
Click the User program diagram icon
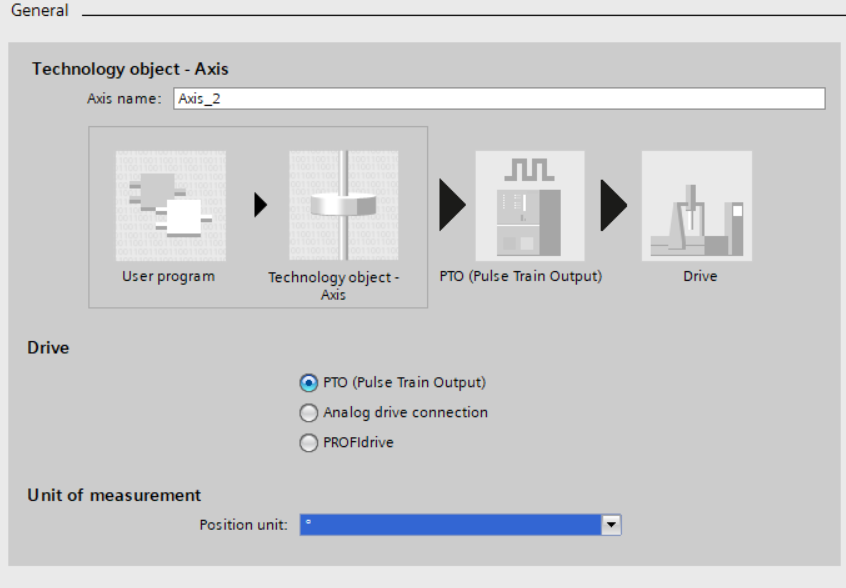coord(170,206)
